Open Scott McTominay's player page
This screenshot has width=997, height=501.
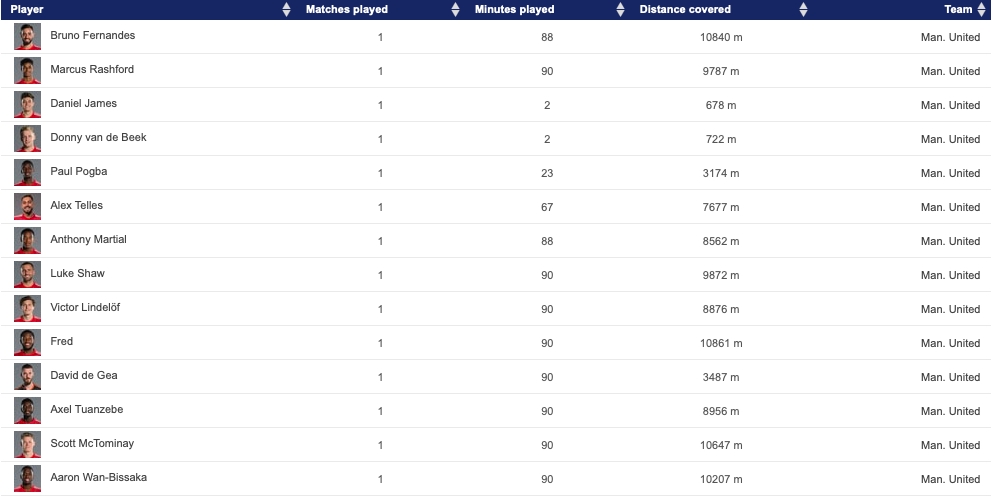click(x=92, y=444)
